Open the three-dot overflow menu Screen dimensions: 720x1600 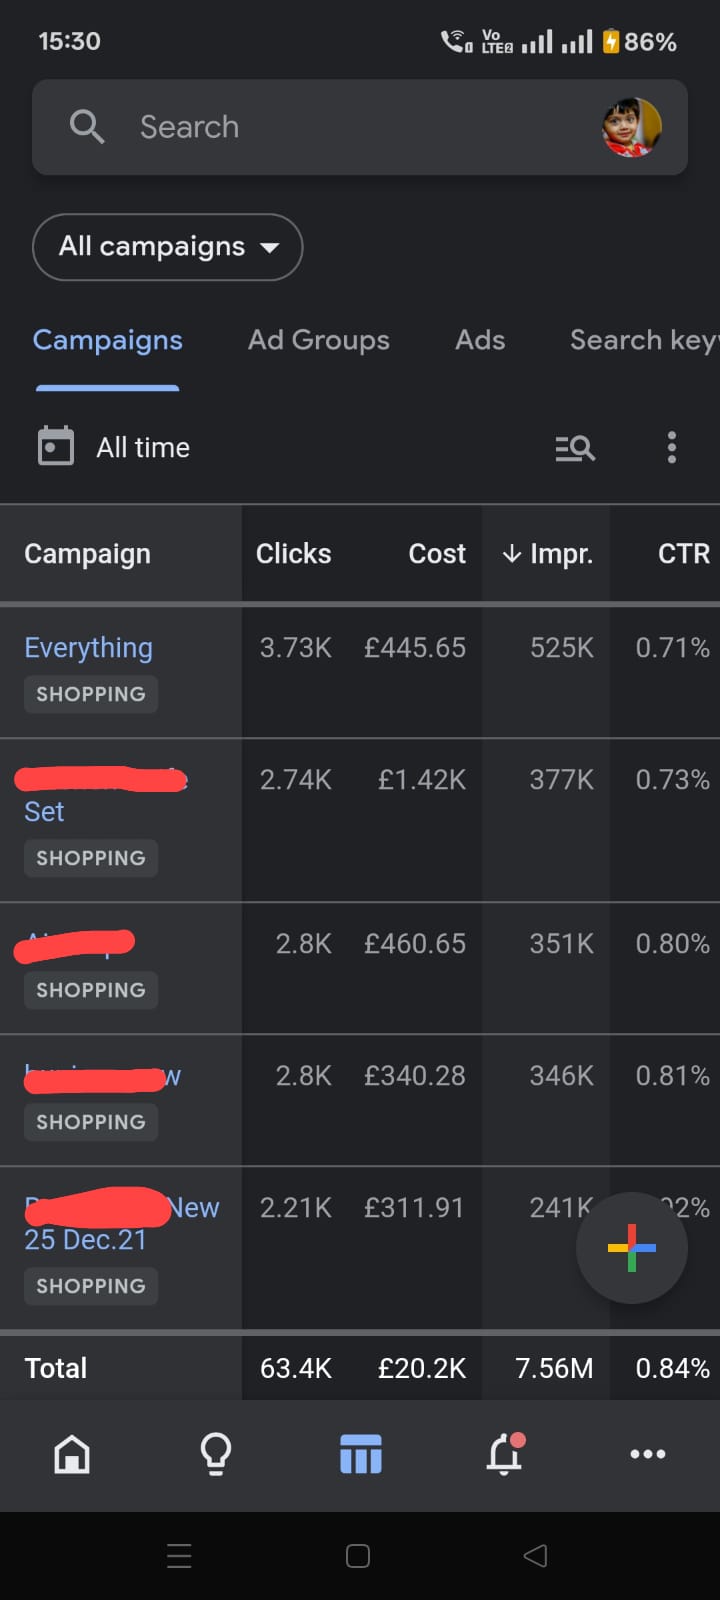[672, 447]
